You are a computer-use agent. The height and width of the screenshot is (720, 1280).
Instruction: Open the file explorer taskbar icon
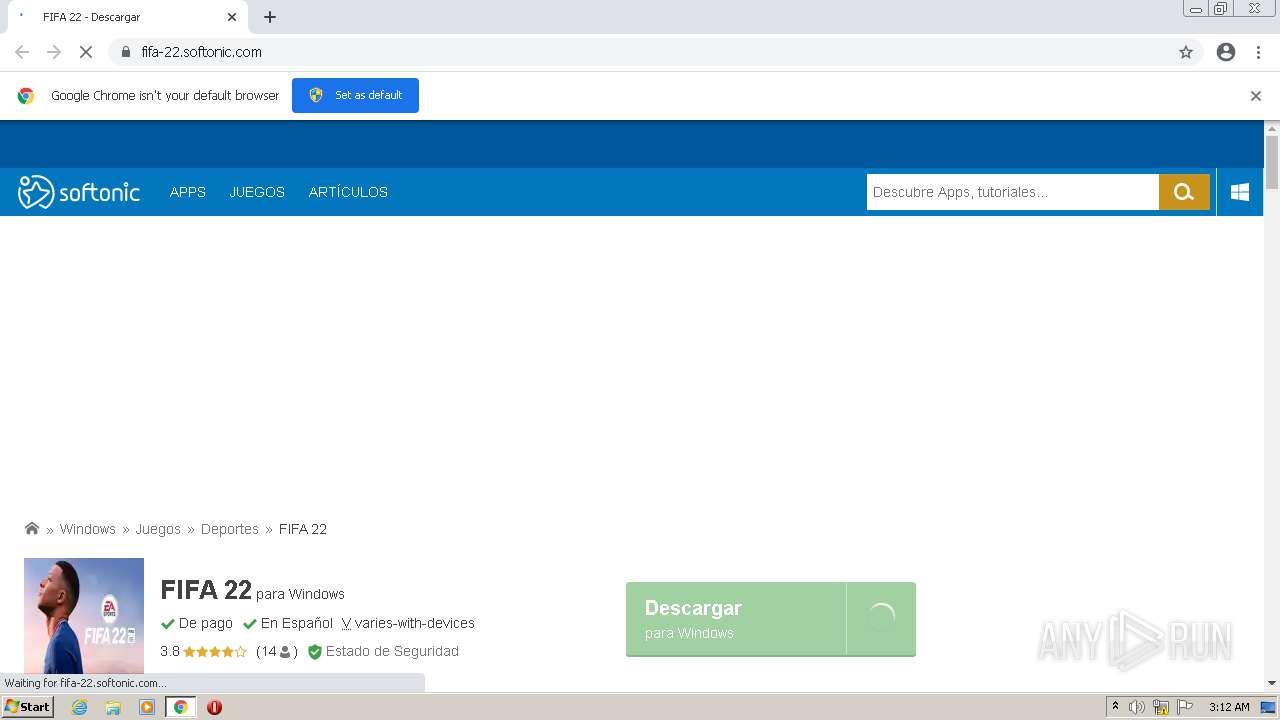tap(113, 707)
